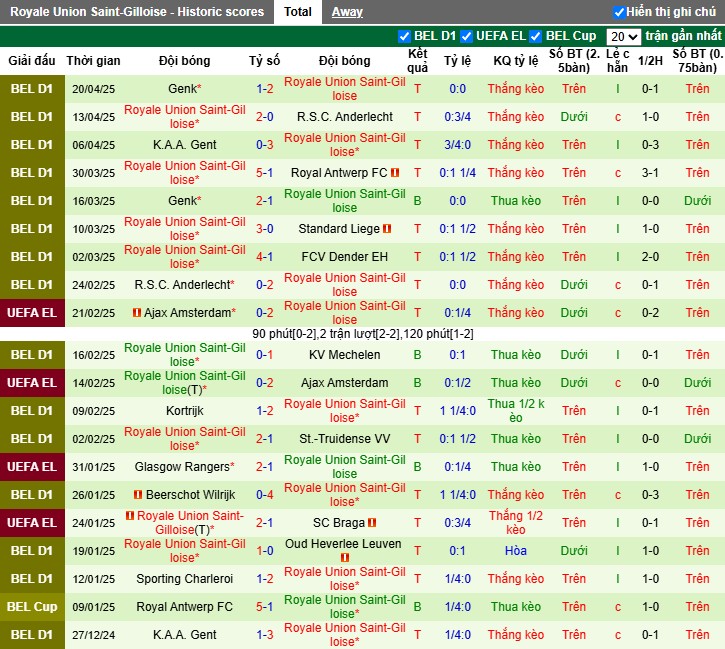Click the 1/2H column header
The width and height of the screenshot is (725, 649).
tap(650, 61)
